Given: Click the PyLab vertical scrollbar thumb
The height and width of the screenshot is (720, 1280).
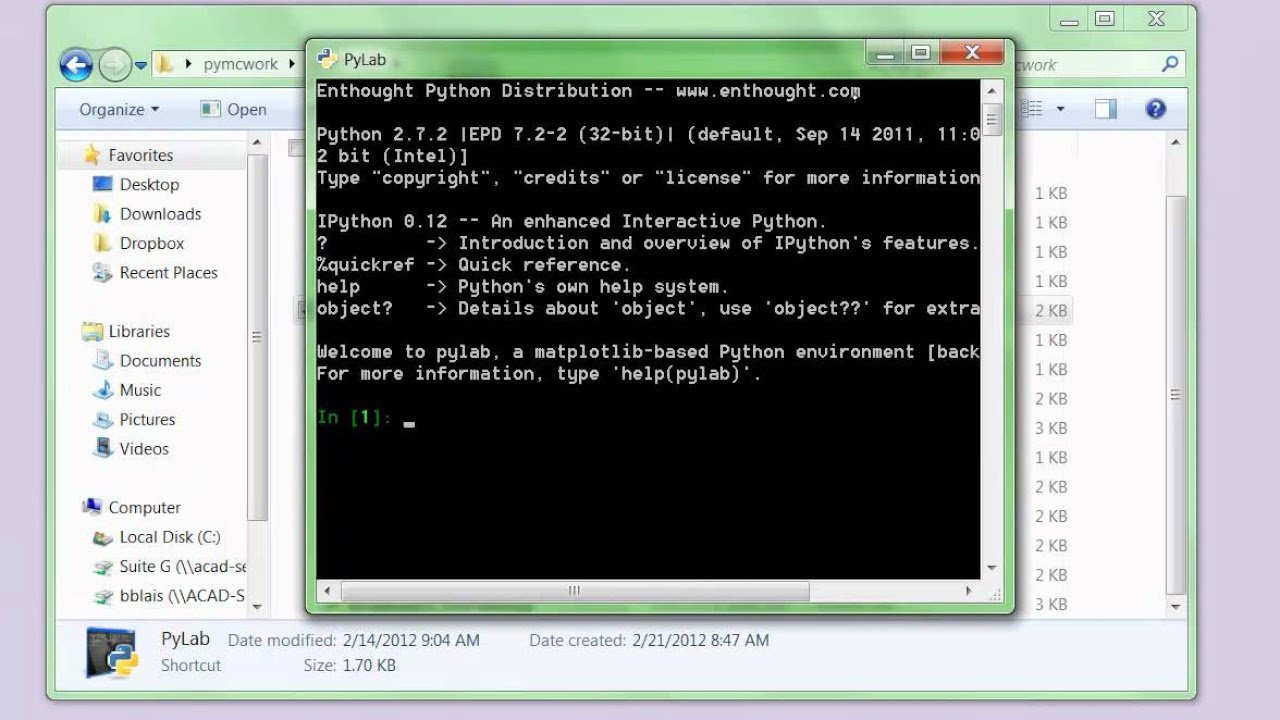Looking at the screenshot, I should (992, 119).
